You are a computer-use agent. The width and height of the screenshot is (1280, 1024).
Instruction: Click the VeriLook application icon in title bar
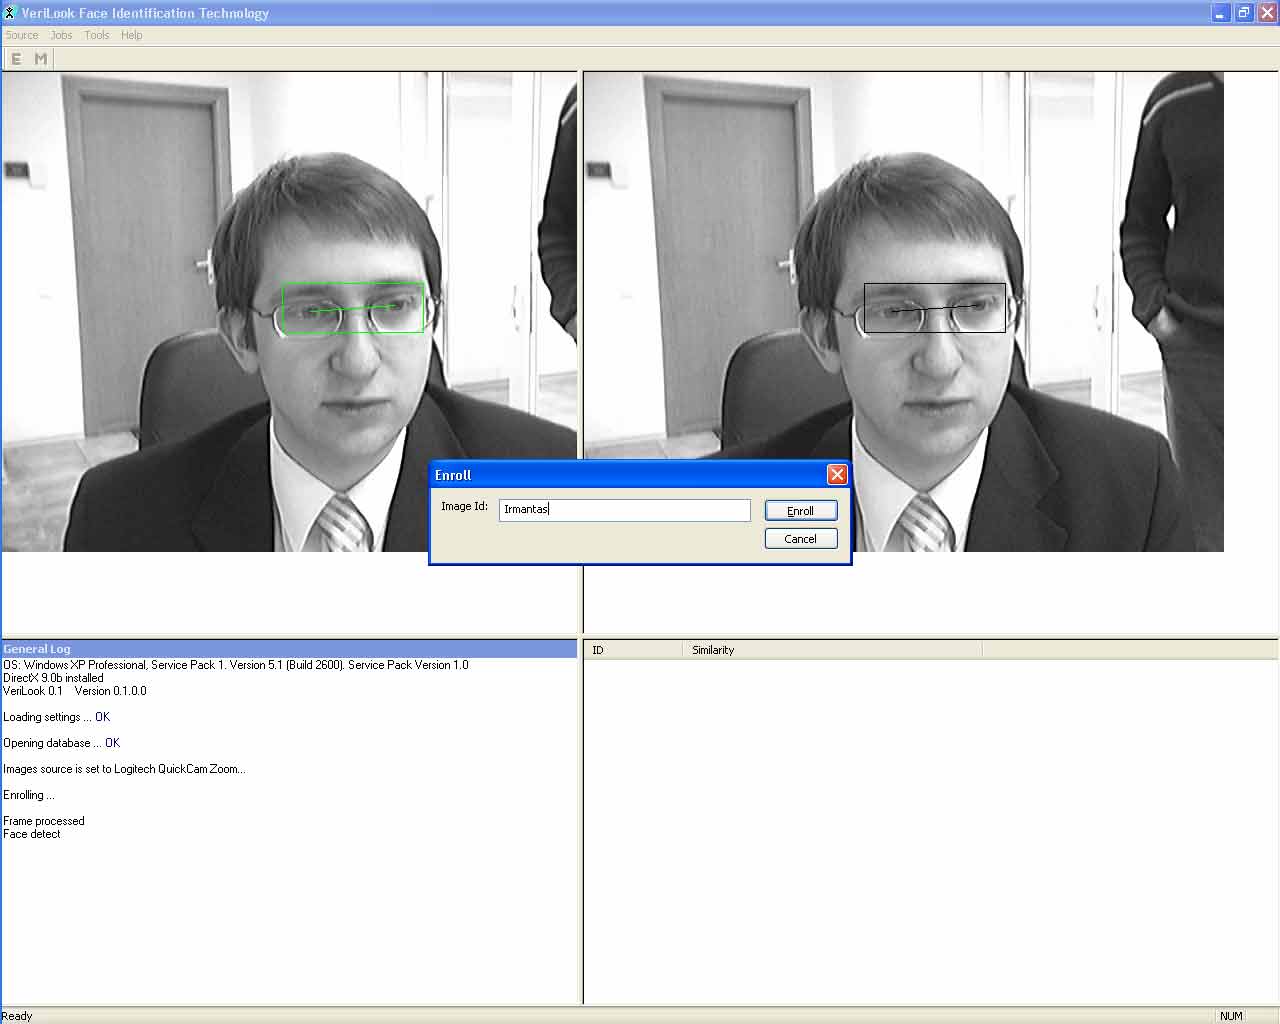[x=10, y=13]
